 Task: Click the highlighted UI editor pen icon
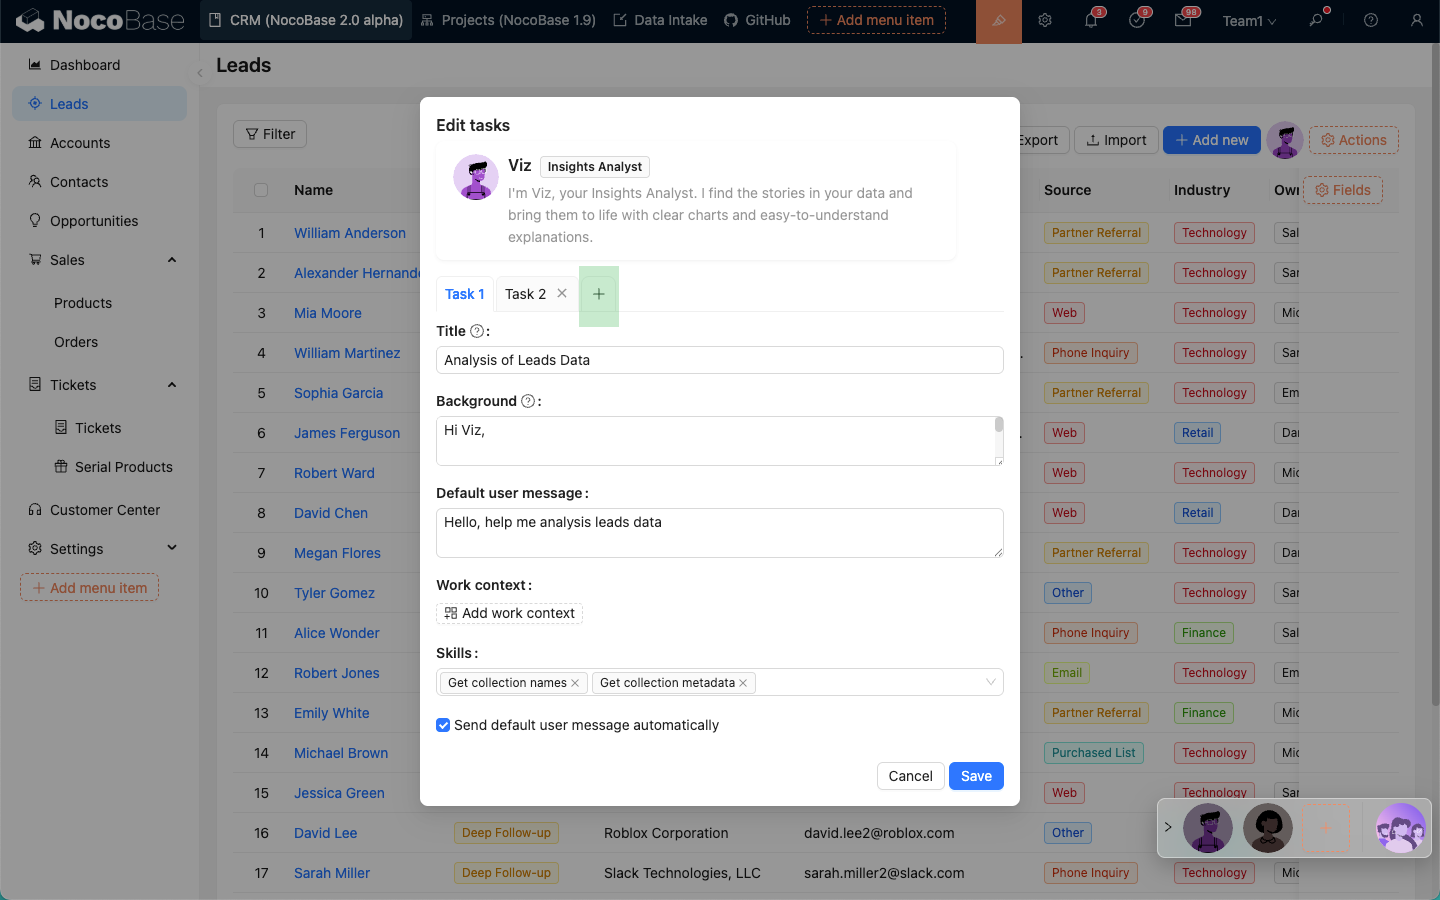pyautogui.click(x=998, y=21)
